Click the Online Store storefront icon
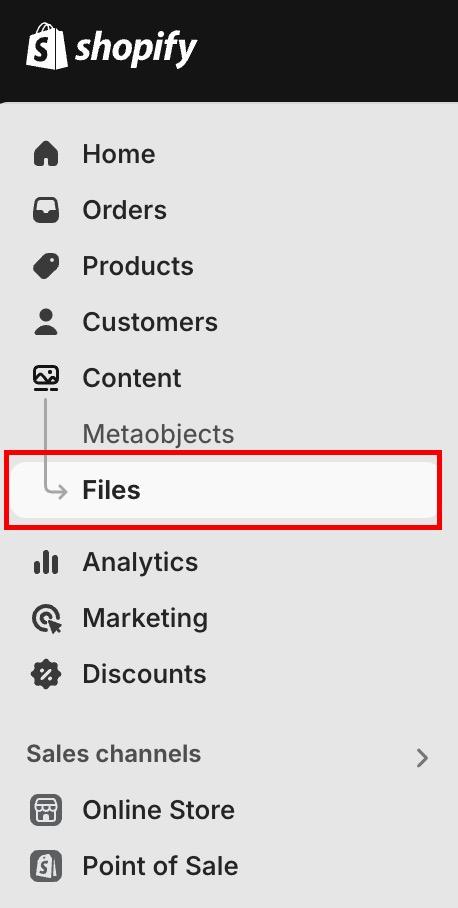The image size is (458, 908). click(46, 810)
